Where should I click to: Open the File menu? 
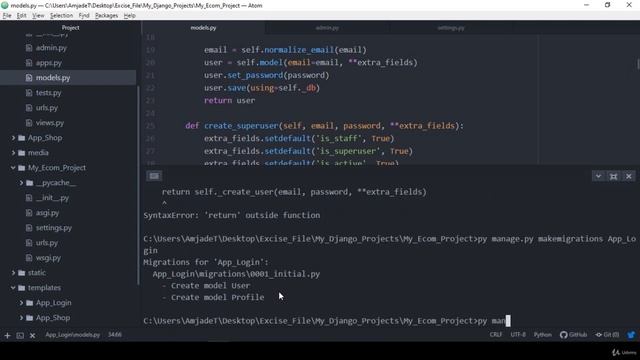click(7, 16)
